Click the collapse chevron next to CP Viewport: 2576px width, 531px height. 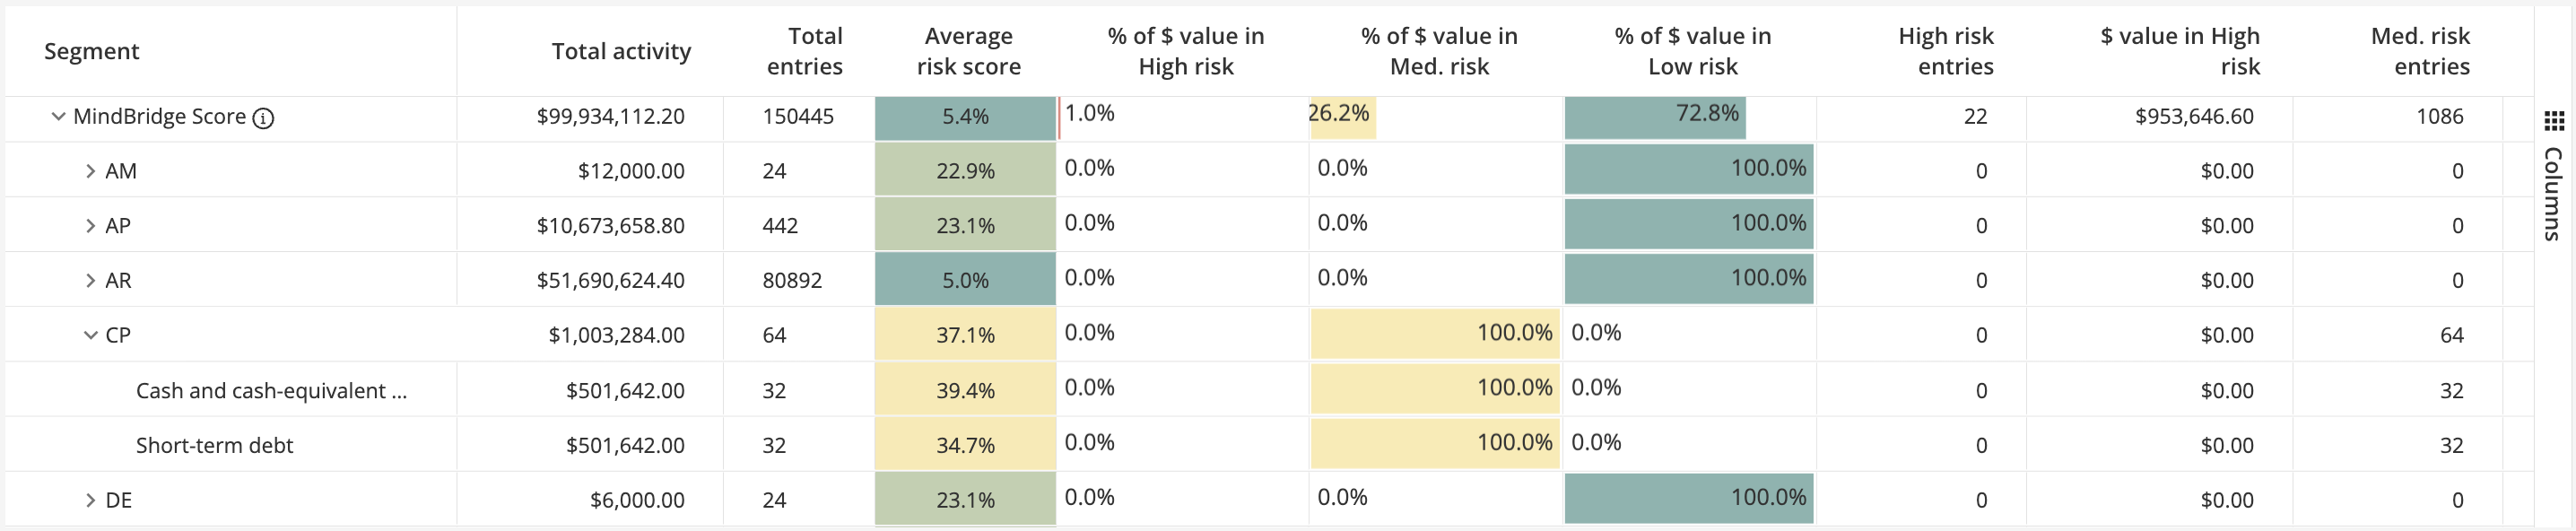coord(89,334)
